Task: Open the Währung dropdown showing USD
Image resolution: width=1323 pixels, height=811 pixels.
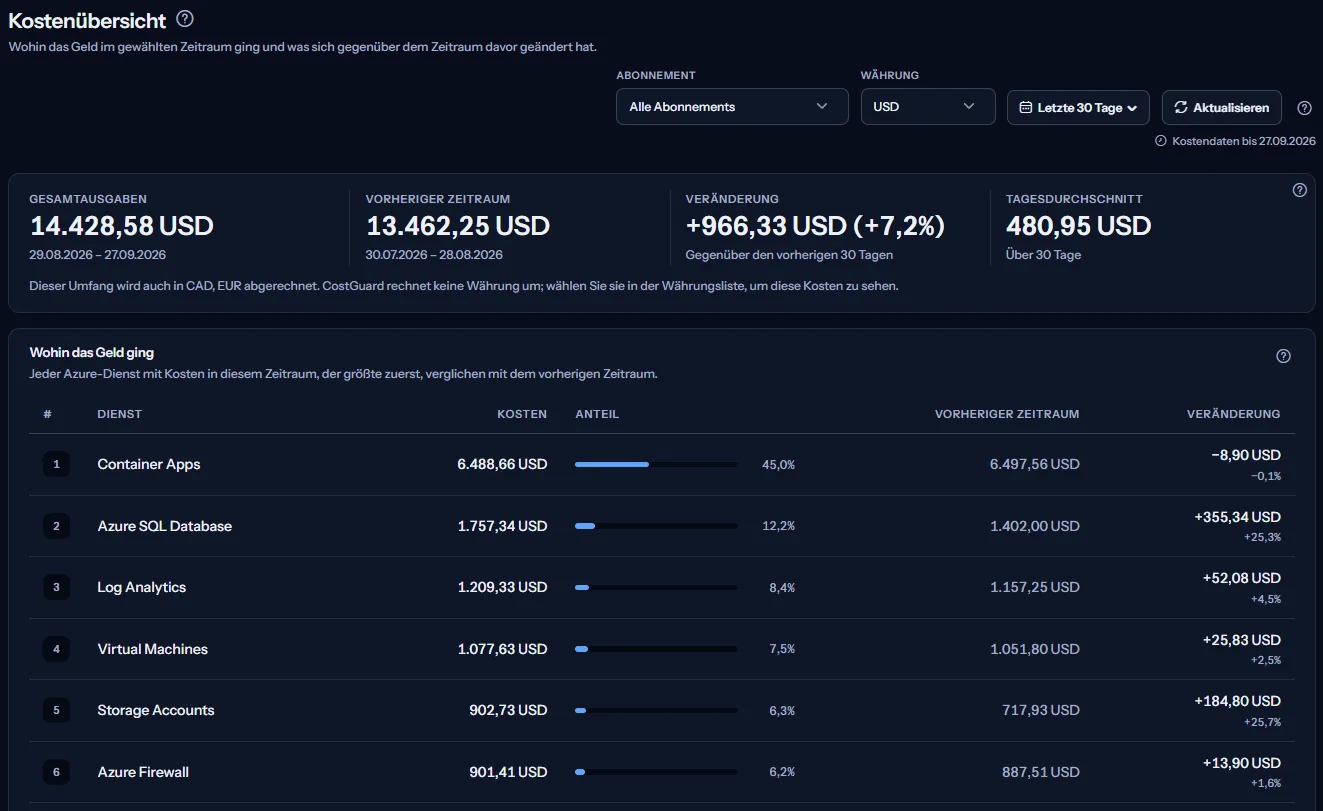Action: point(928,107)
